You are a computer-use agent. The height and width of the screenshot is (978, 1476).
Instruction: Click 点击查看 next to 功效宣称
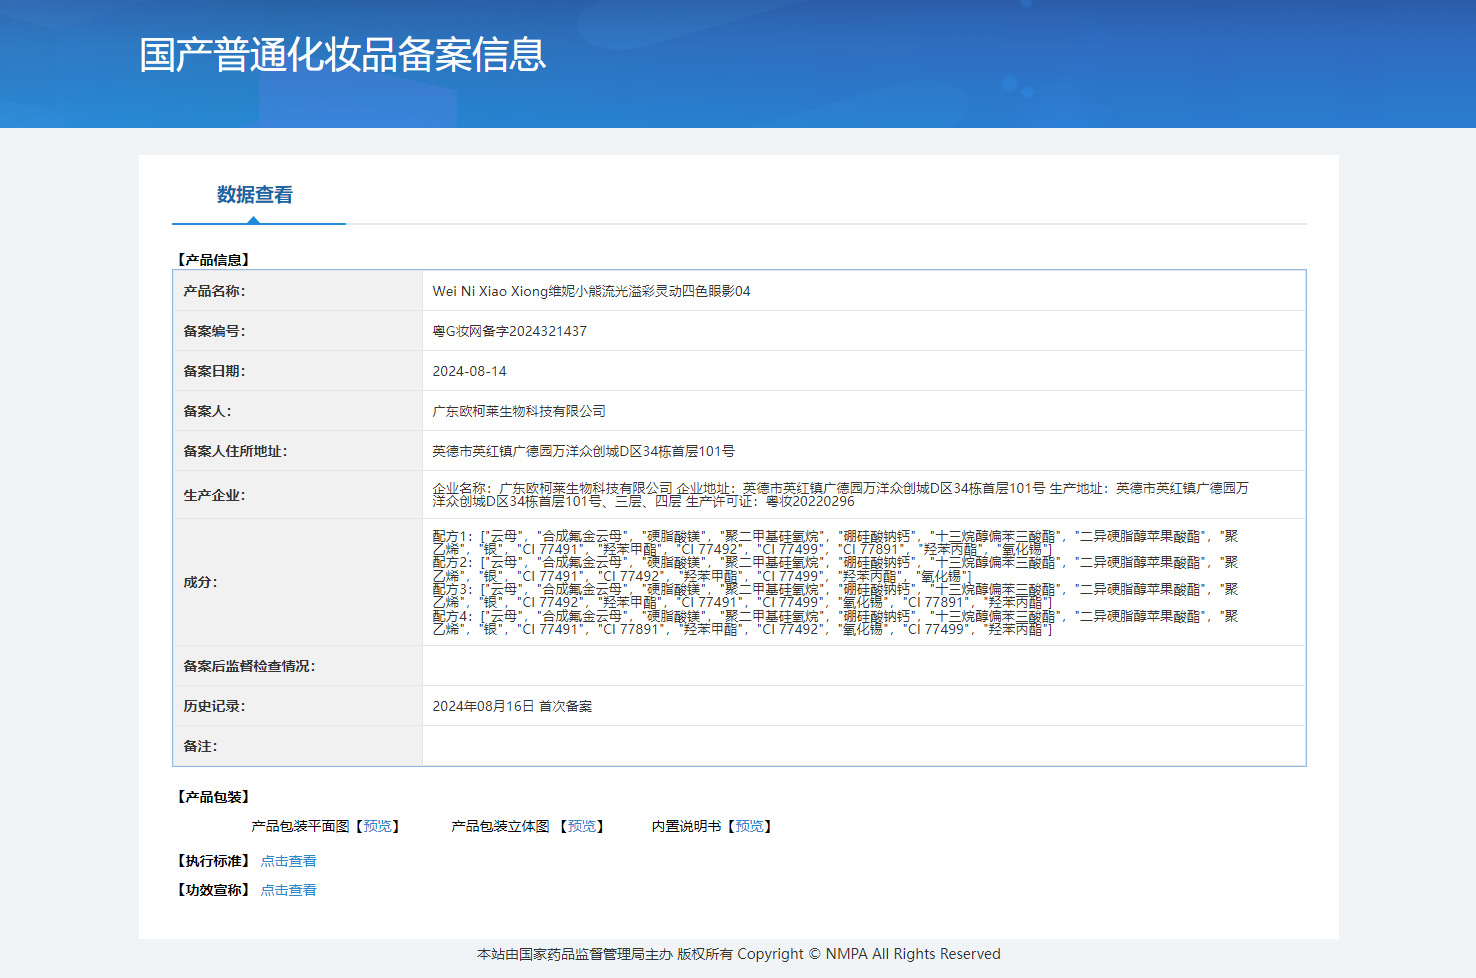coord(288,890)
